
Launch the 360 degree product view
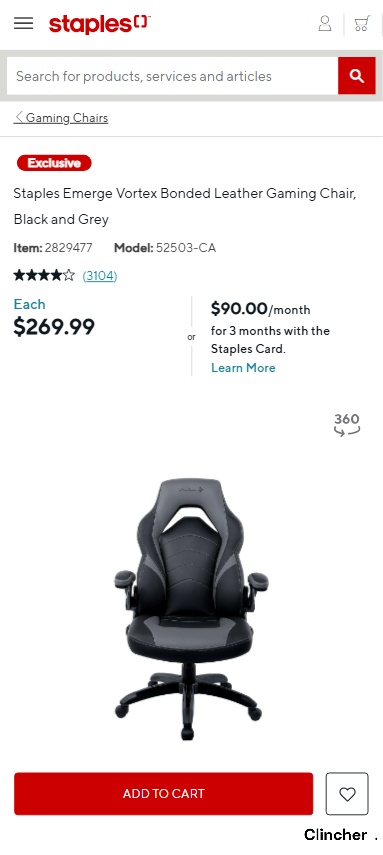[x=347, y=425]
